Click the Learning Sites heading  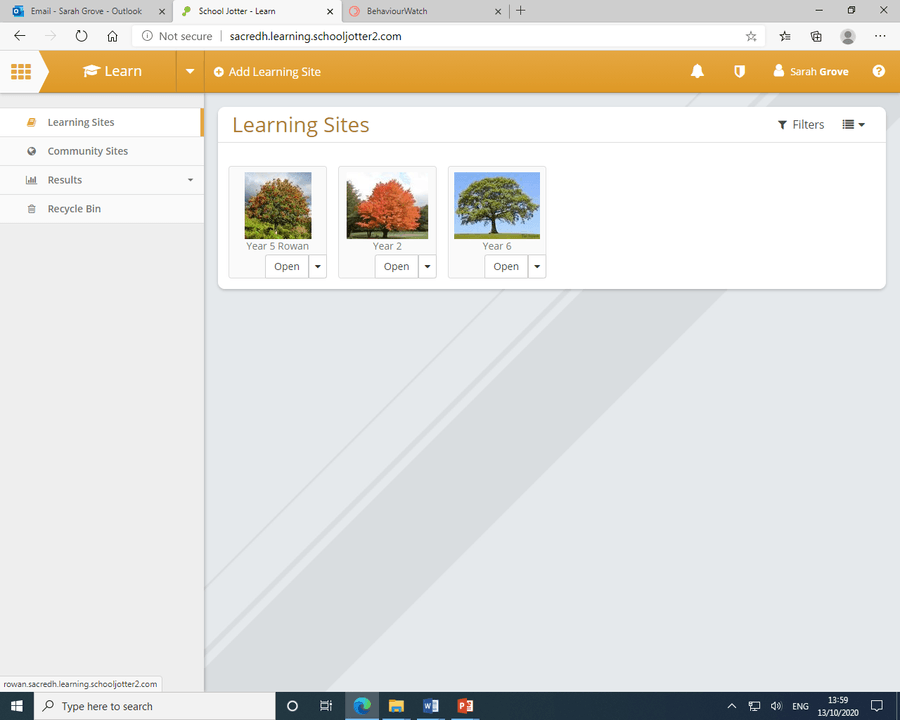click(300, 125)
